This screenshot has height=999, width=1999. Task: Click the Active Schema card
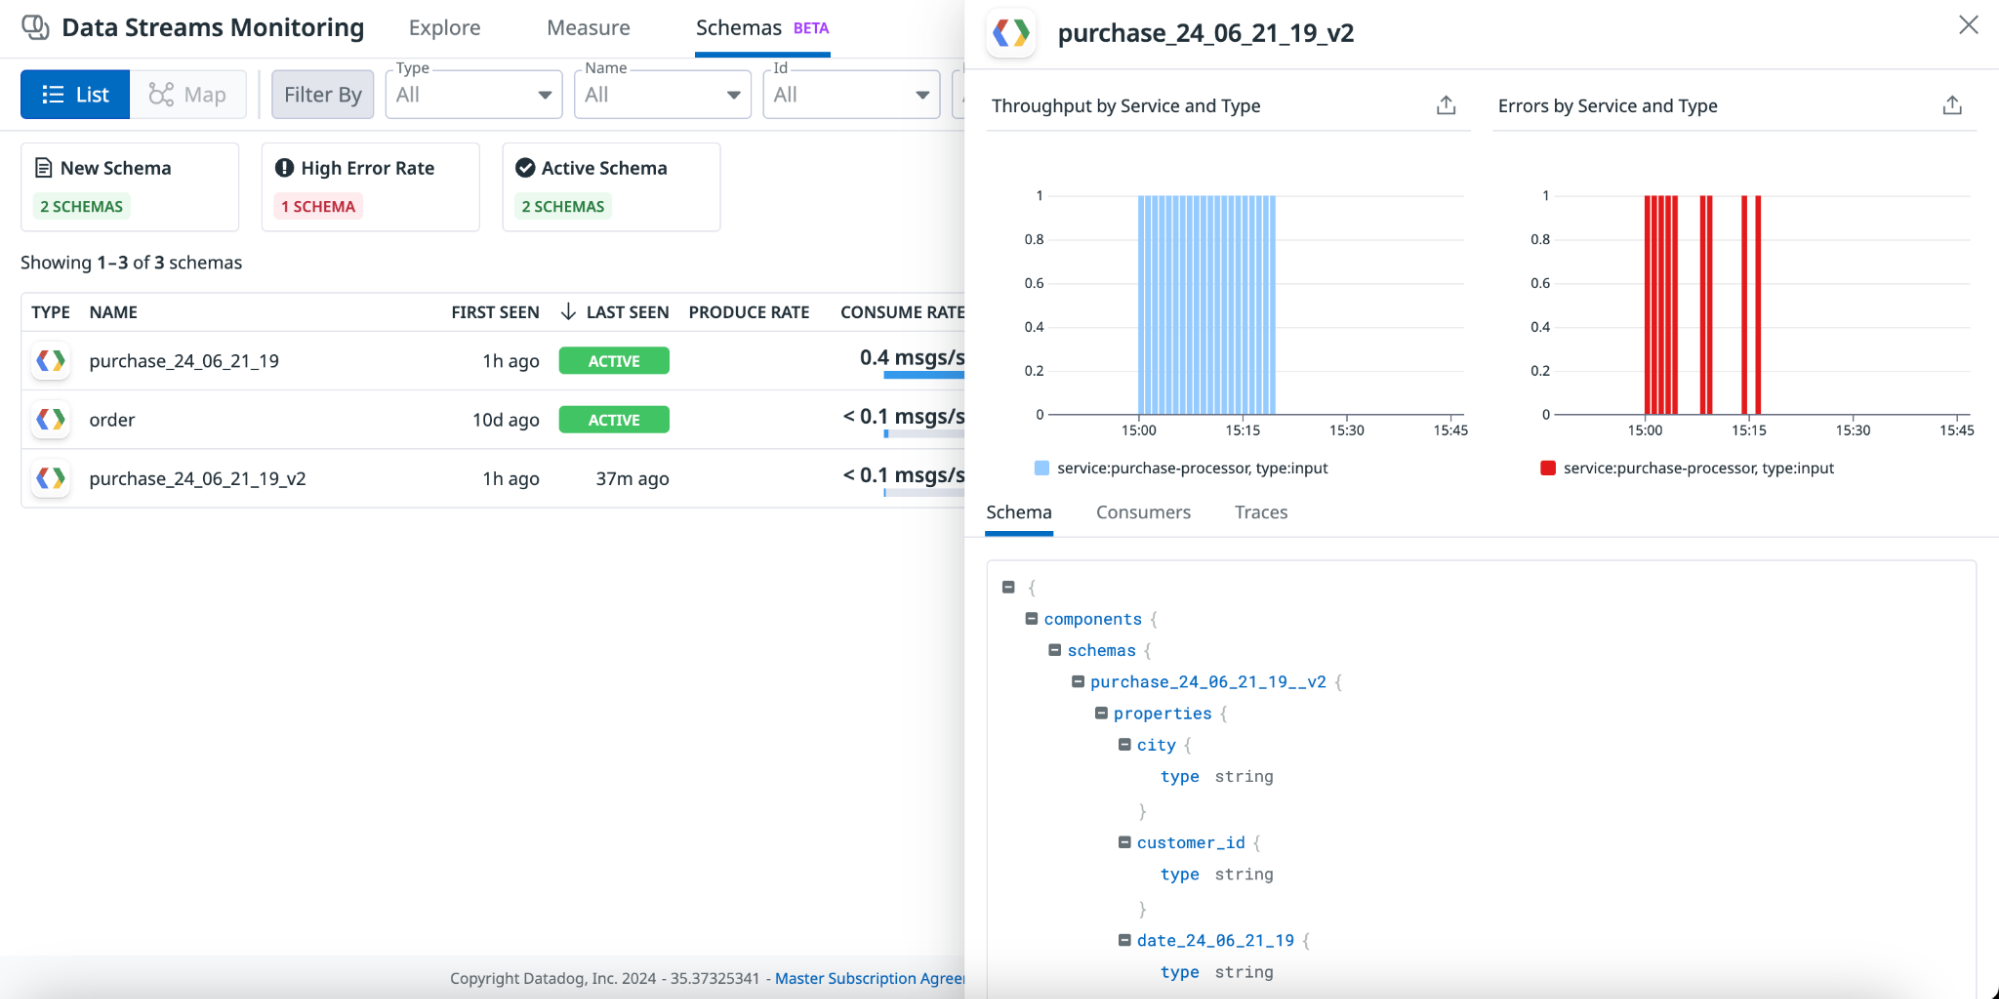coord(611,187)
